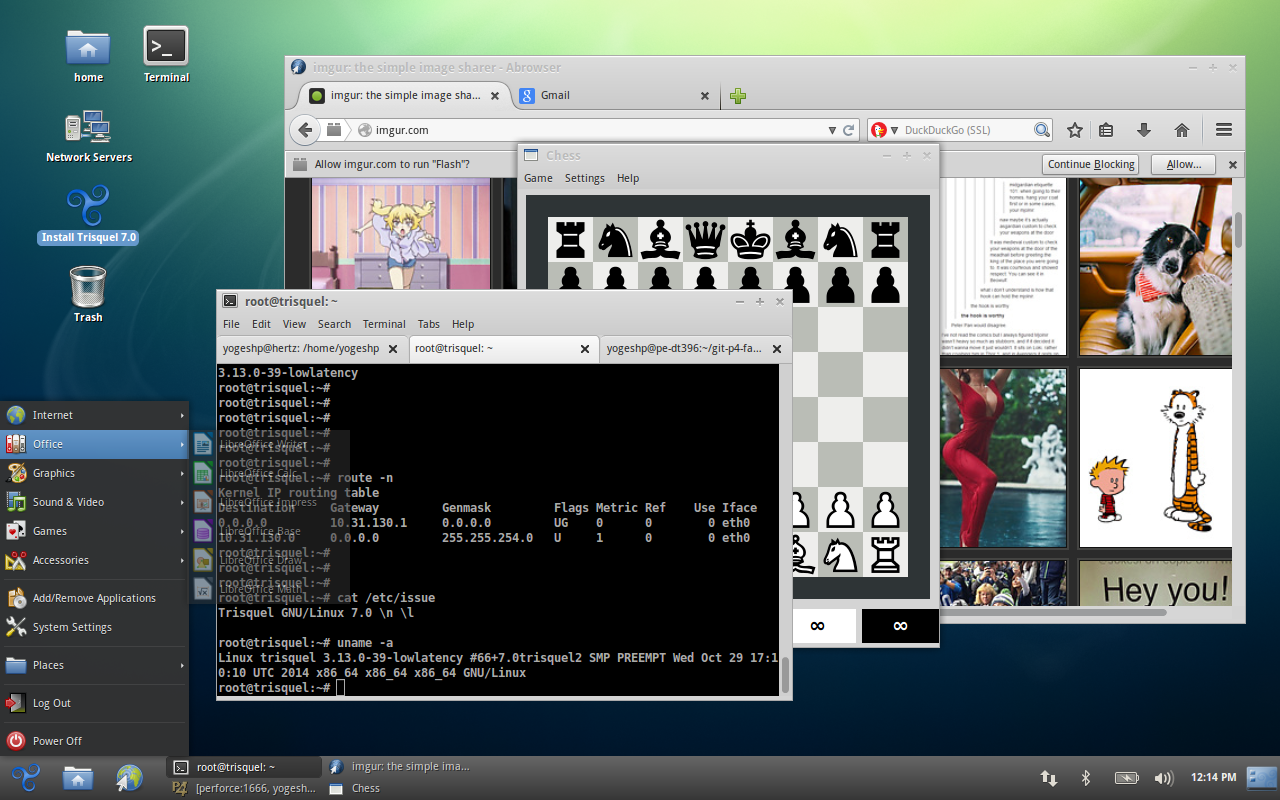This screenshot has height=800, width=1280.
Task: Click the search magnifier in the DuckDuckGo box
Action: pyautogui.click(x=1042, y=130)
